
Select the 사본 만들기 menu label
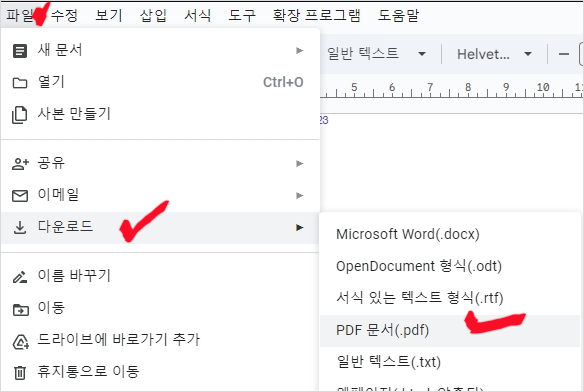74,114
